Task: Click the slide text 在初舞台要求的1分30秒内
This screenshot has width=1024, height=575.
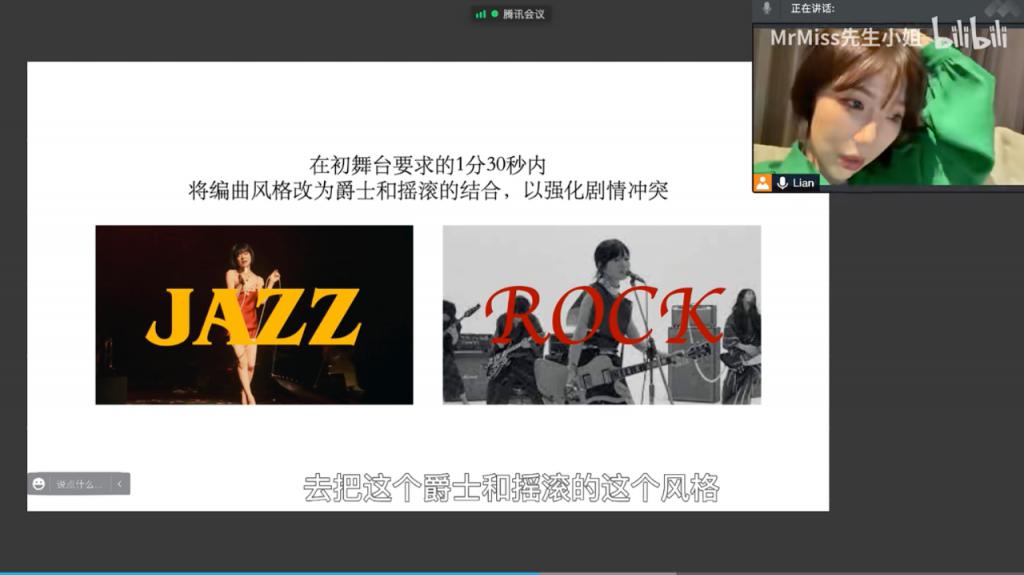Action: [428, 165]
